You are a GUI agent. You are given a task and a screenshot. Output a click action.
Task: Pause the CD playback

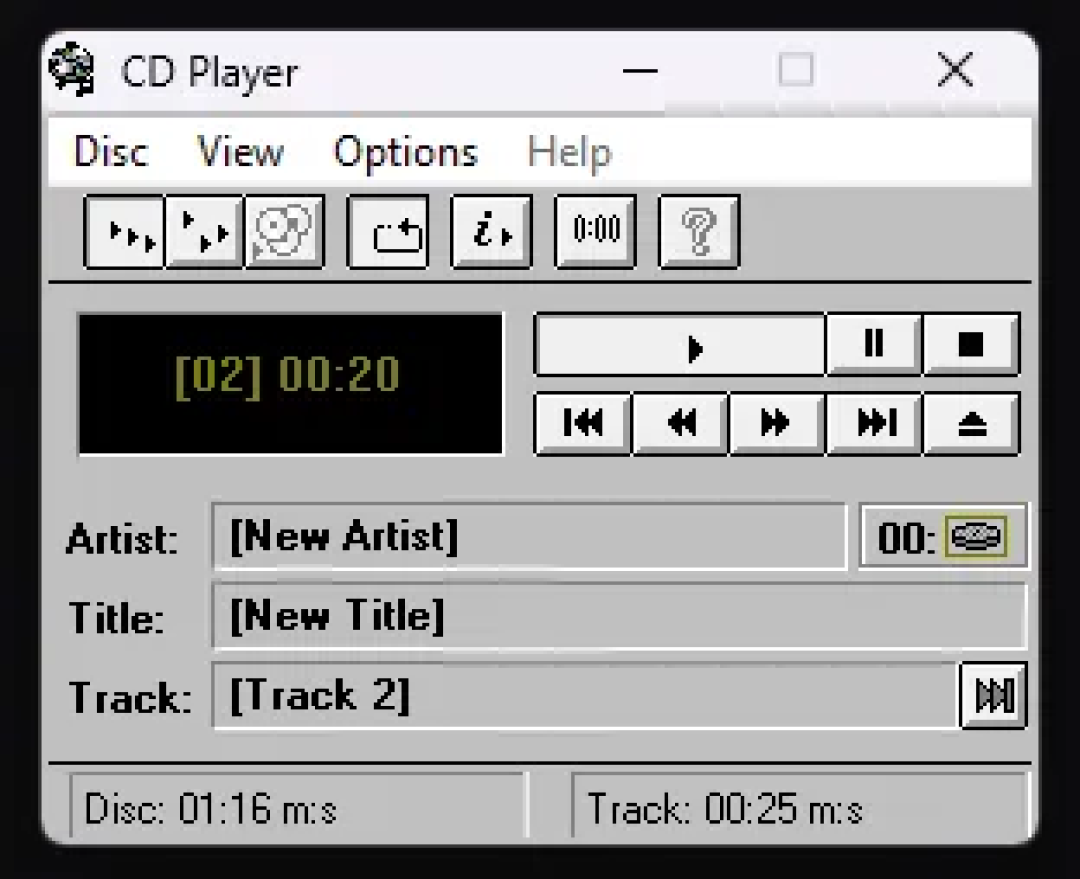tap(874, 344)
